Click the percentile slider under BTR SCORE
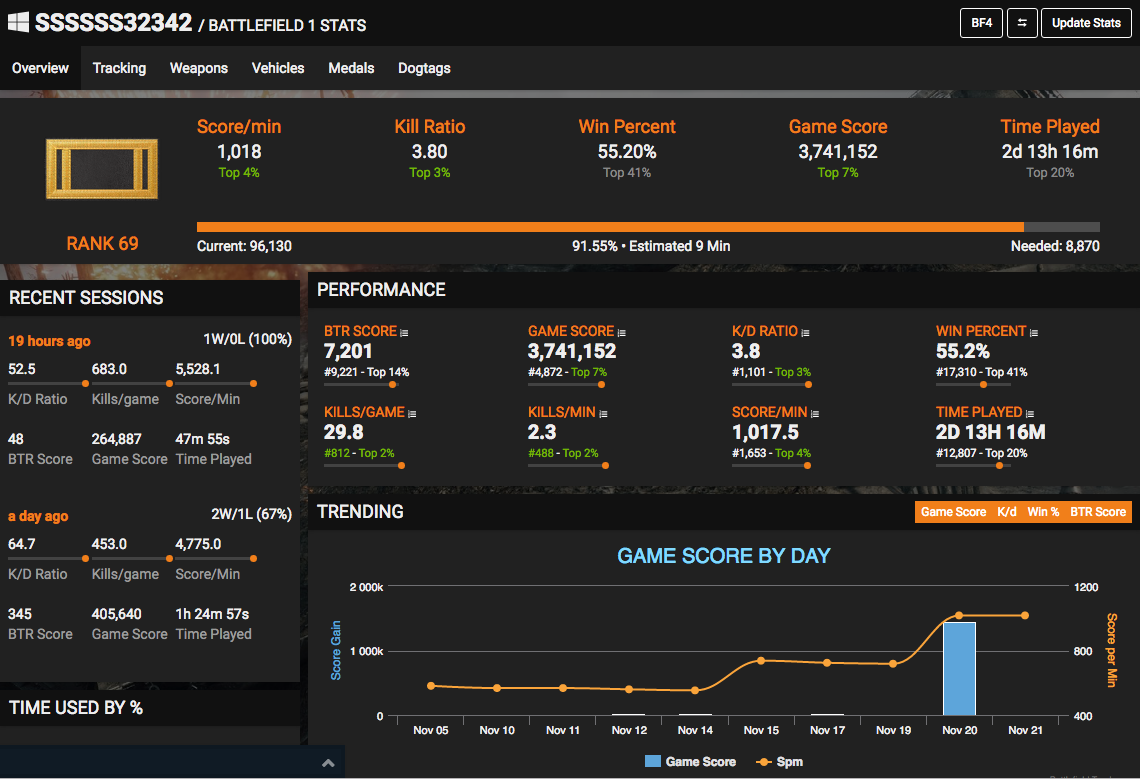This screenshot has width=1140, height=779. point(361,384)
